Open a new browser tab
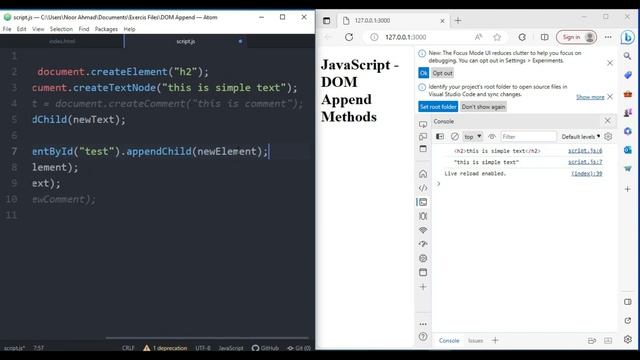Viewport: 640px width, 360px height. 458,20
